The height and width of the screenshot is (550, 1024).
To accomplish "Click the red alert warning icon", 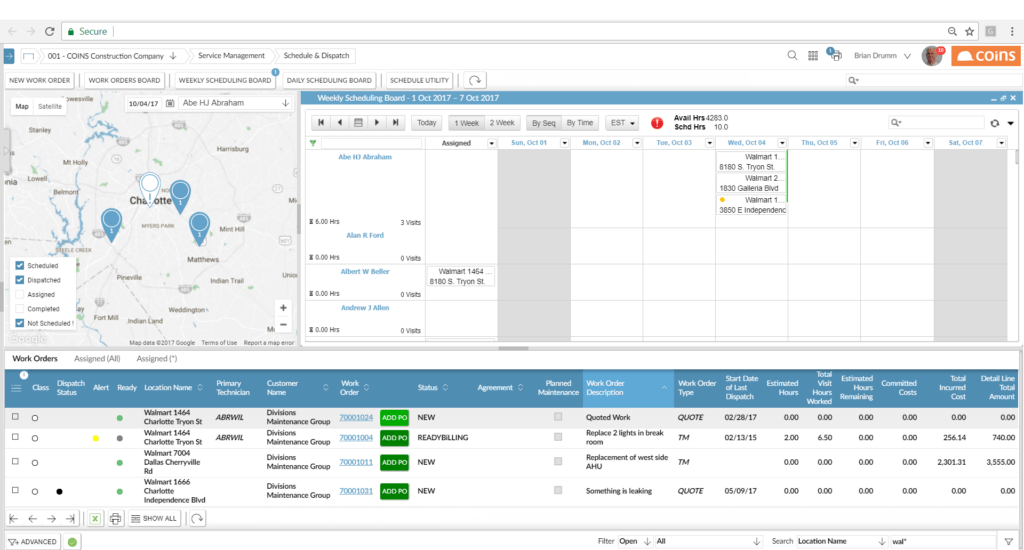I will 657,123.
